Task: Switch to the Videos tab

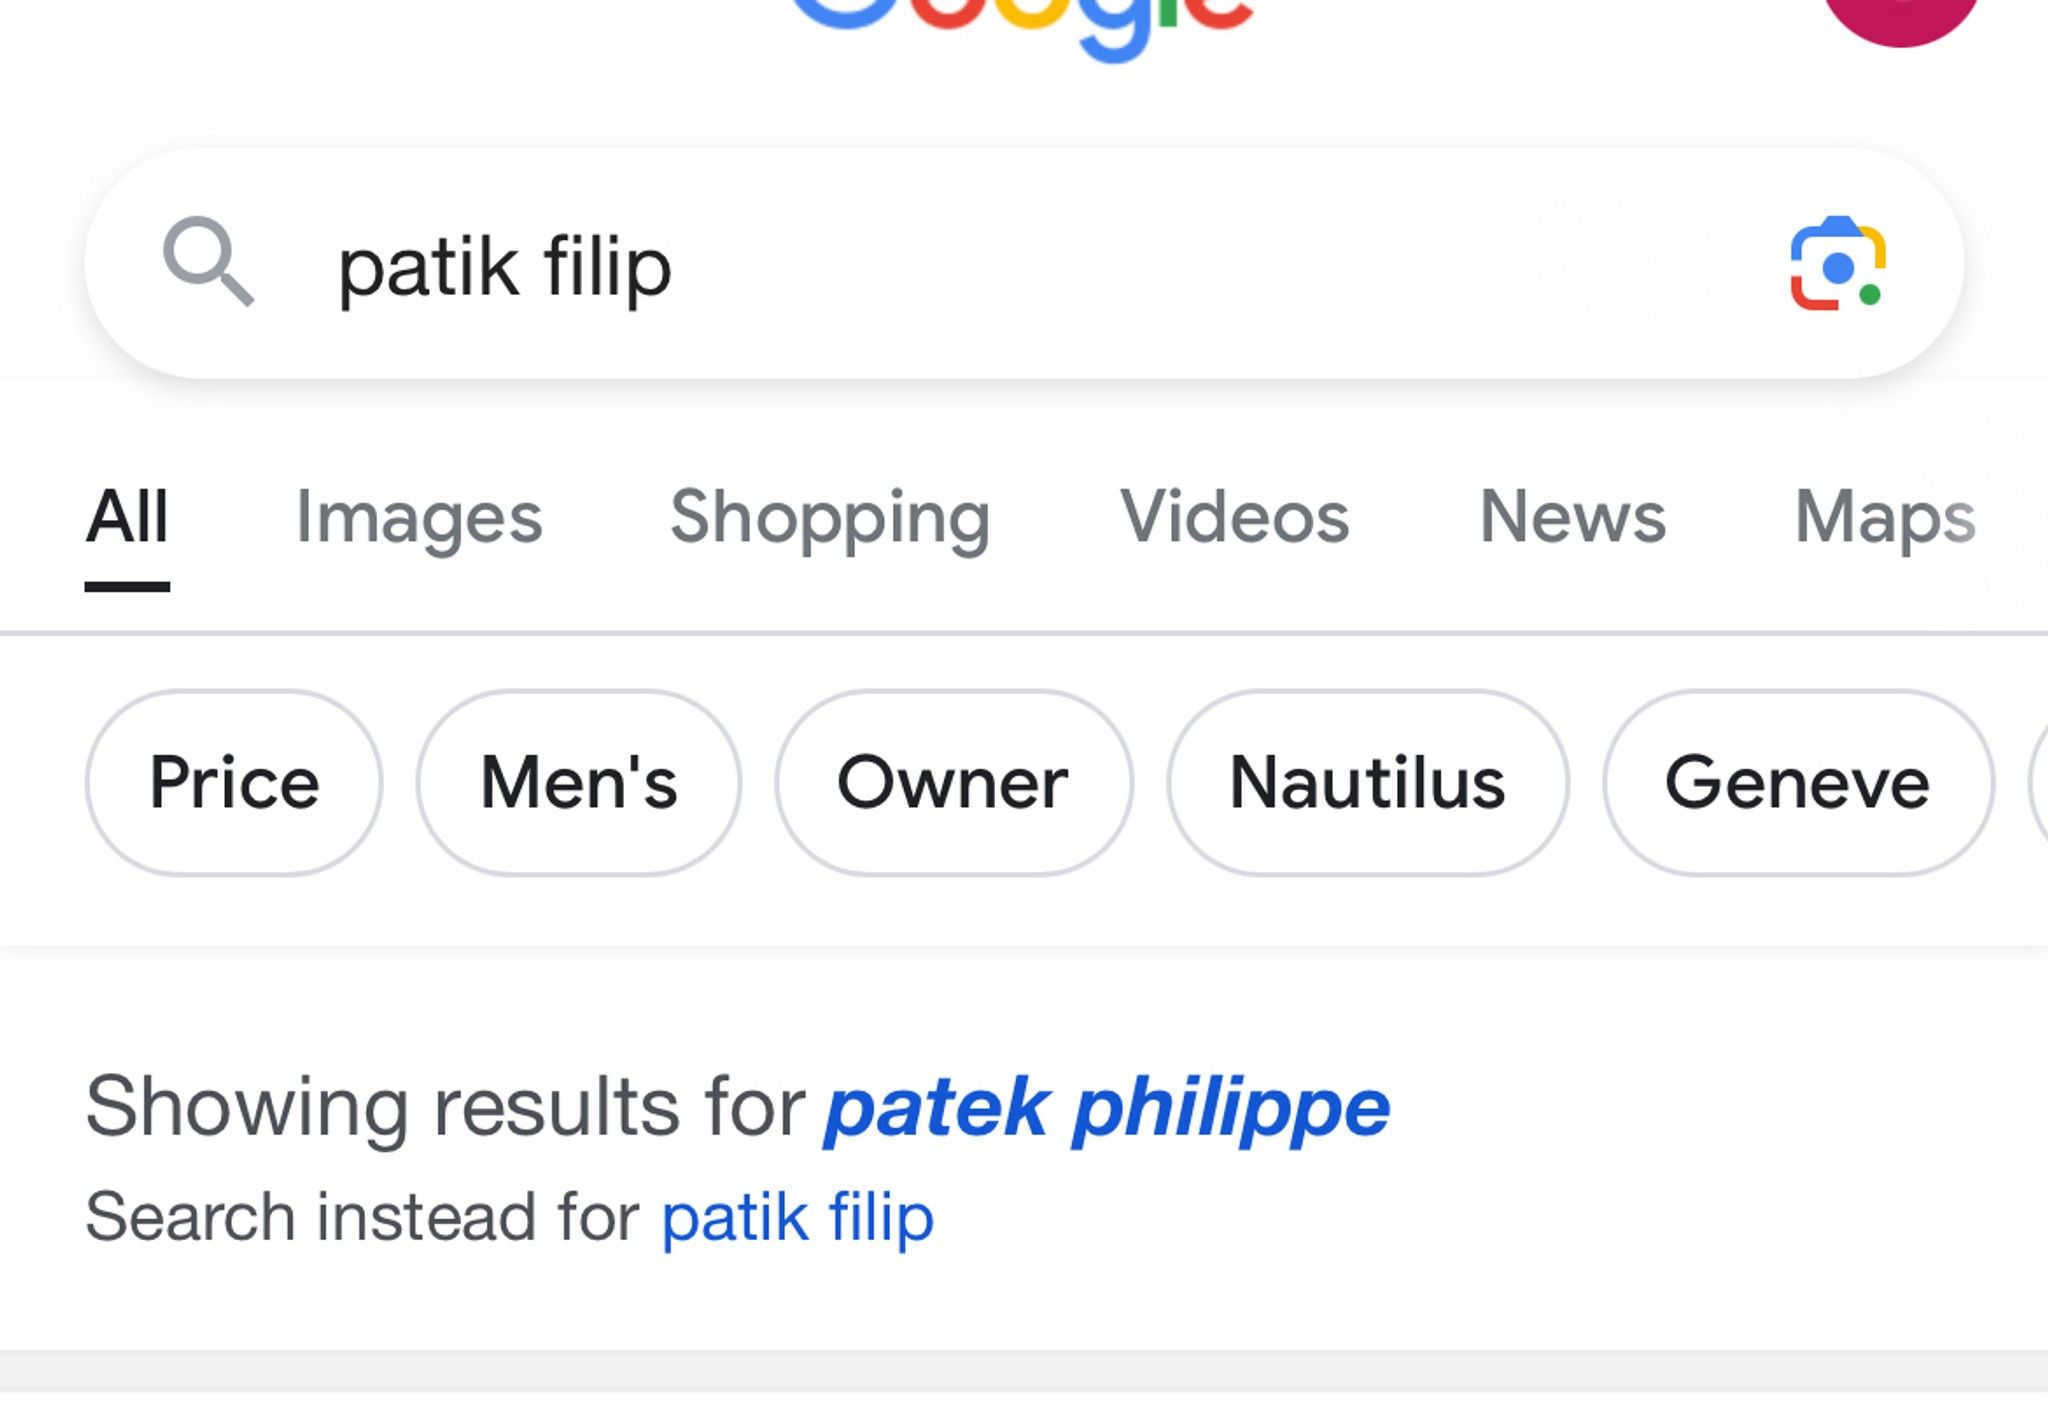Action: coord(1235,516)
